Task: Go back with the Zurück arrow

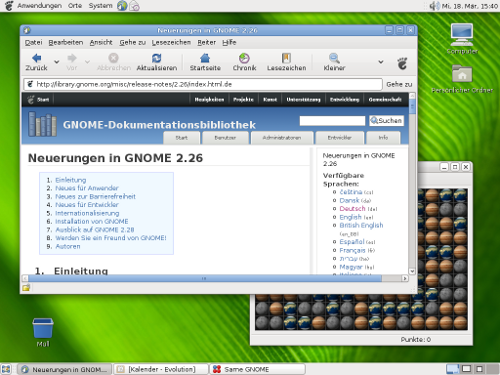Action: [36, 58]
